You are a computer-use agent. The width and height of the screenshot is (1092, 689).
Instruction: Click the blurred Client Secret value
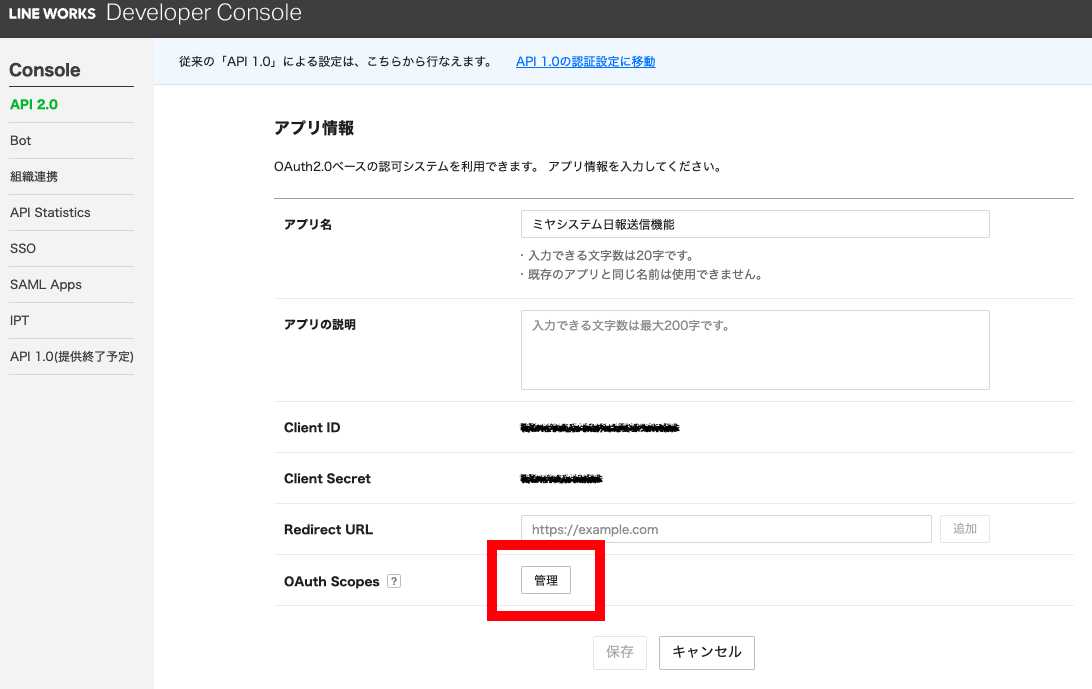(561, 479)
